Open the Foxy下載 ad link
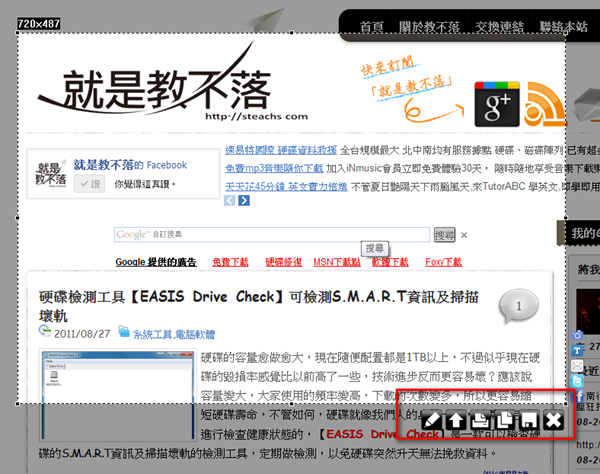This screenshot has height=474, width=600. [x=443, y=262]
